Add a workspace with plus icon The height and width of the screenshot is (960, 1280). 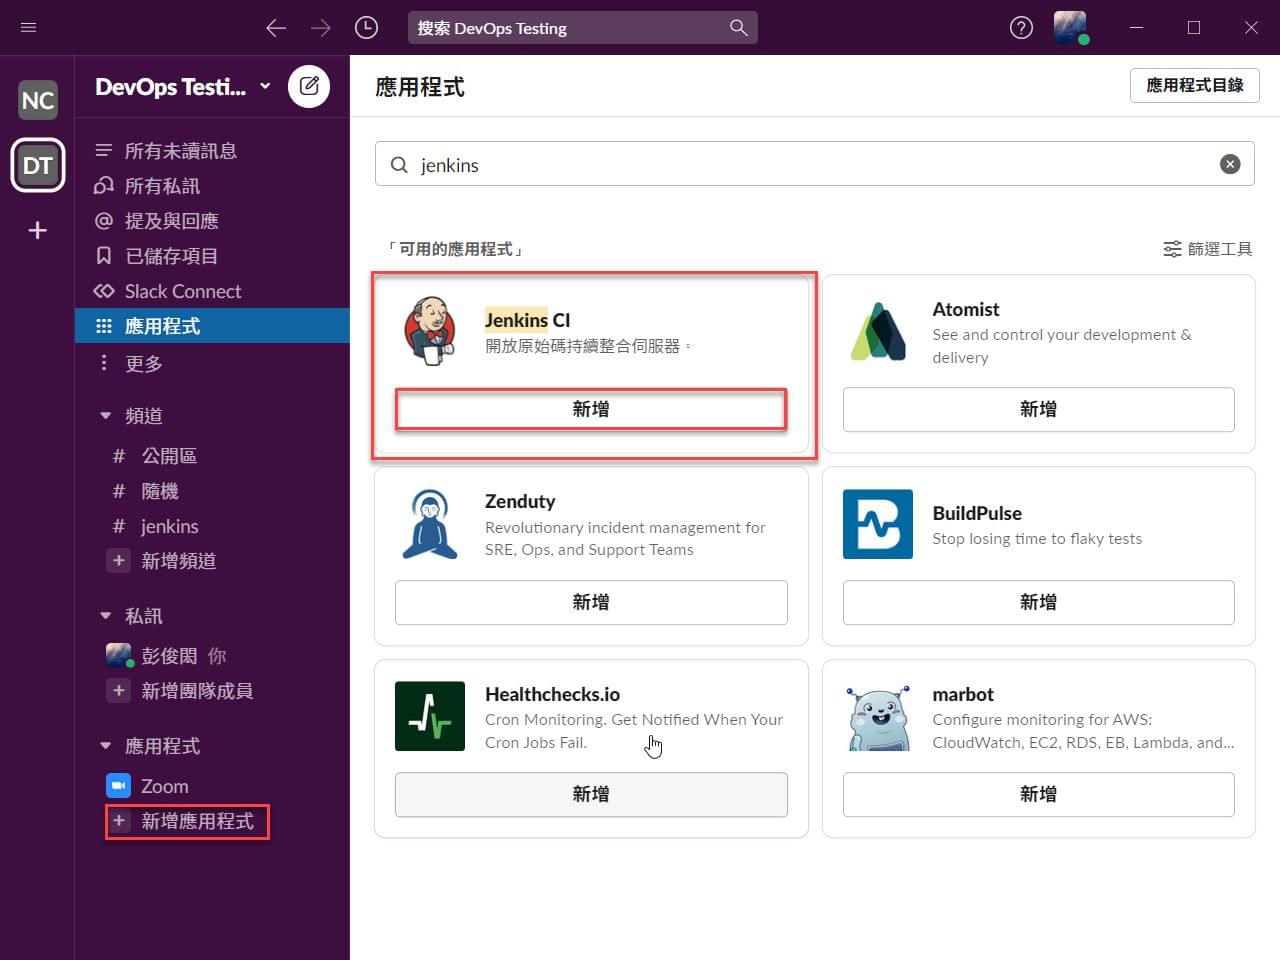pos(38,230)
